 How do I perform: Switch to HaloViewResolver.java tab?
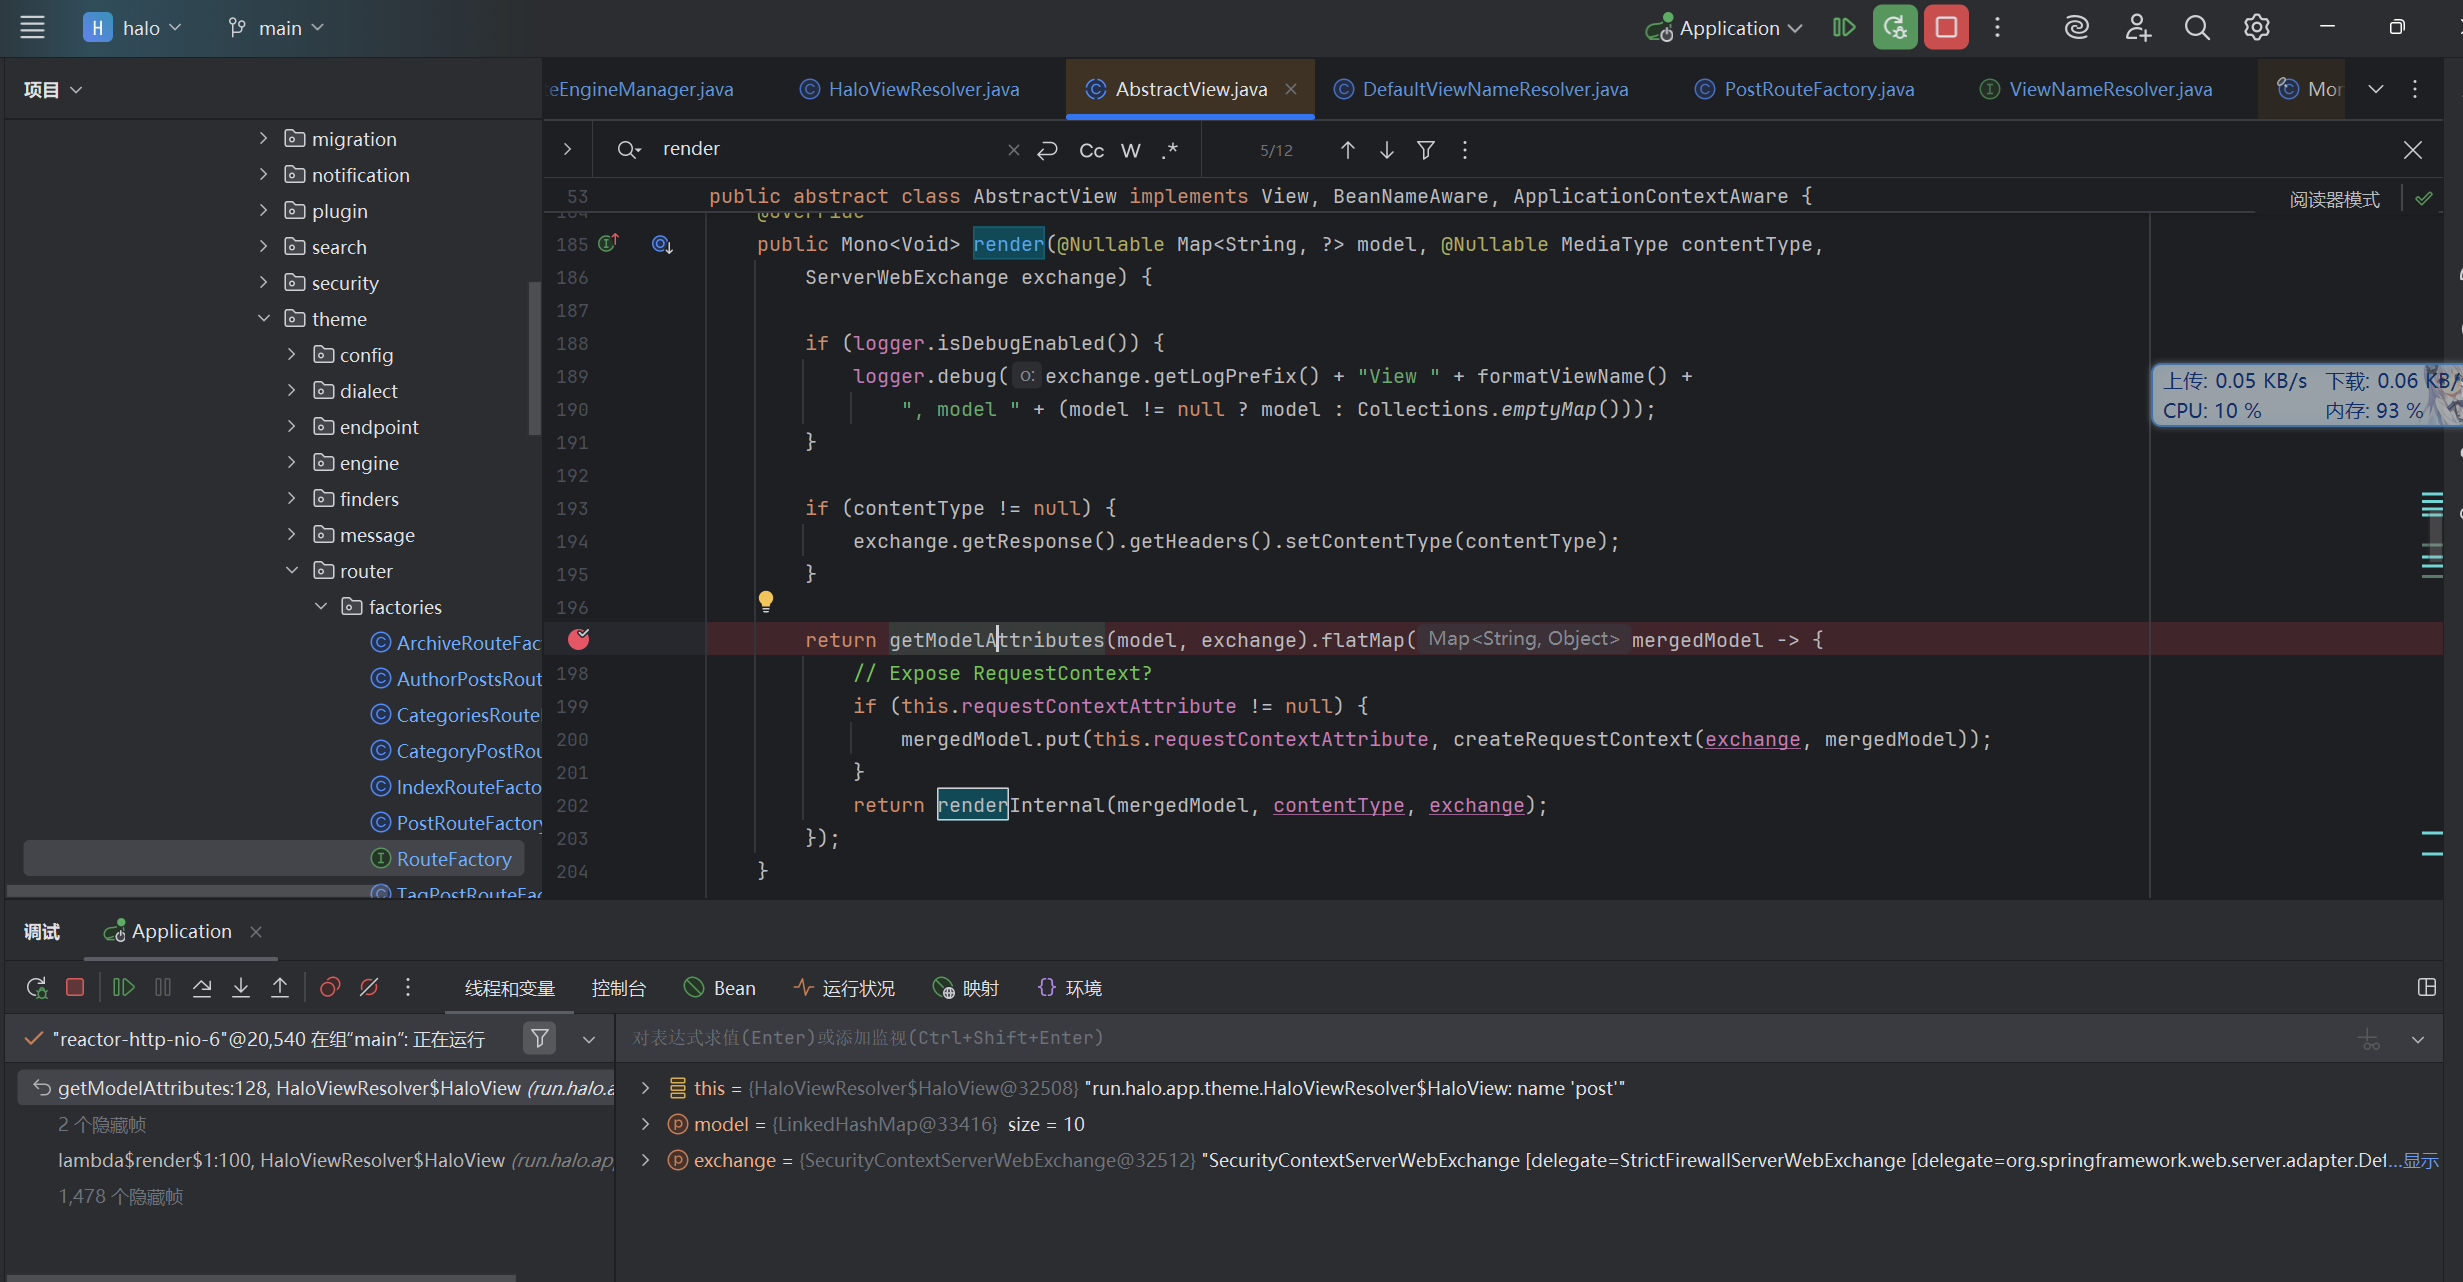pyautogui.click(x=923, y=89)
